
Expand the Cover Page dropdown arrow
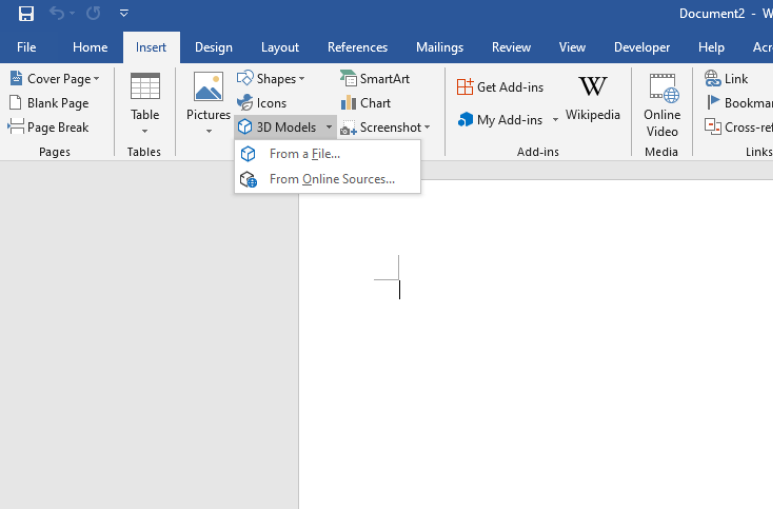point(97,78)
